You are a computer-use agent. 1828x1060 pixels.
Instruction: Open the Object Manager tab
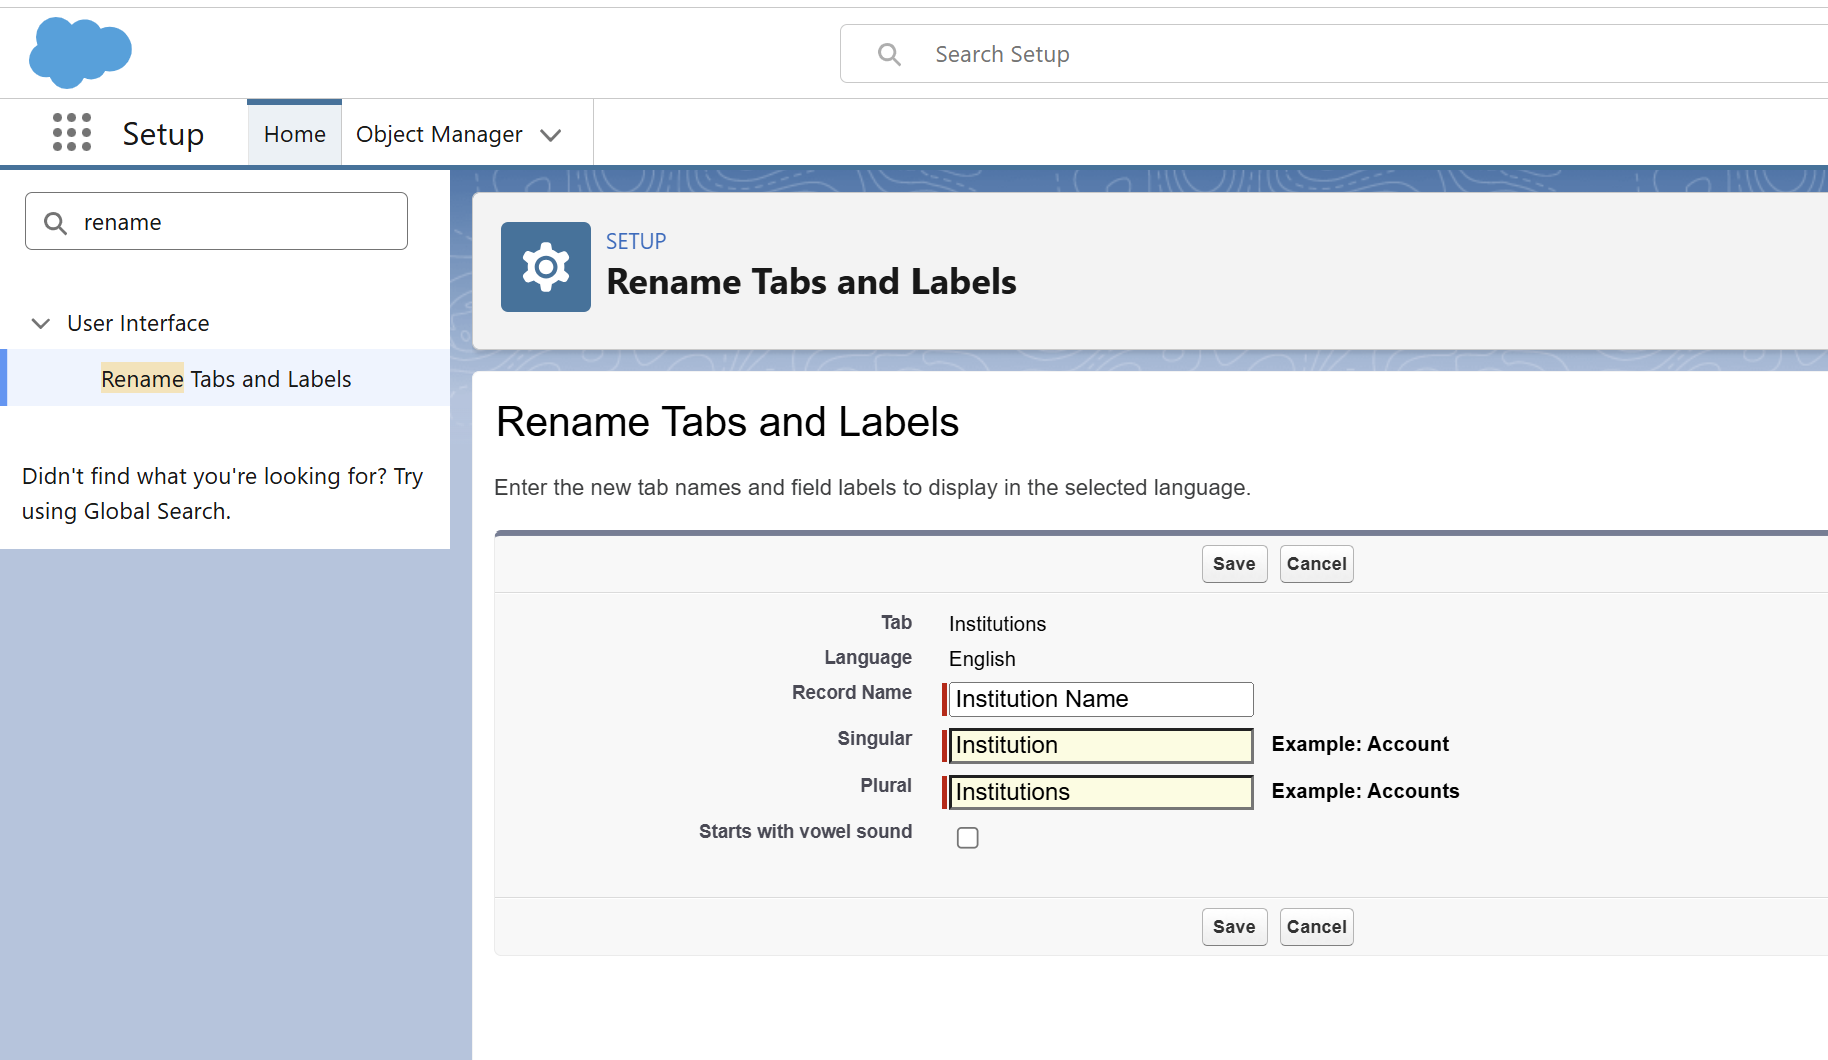(439, 134)
